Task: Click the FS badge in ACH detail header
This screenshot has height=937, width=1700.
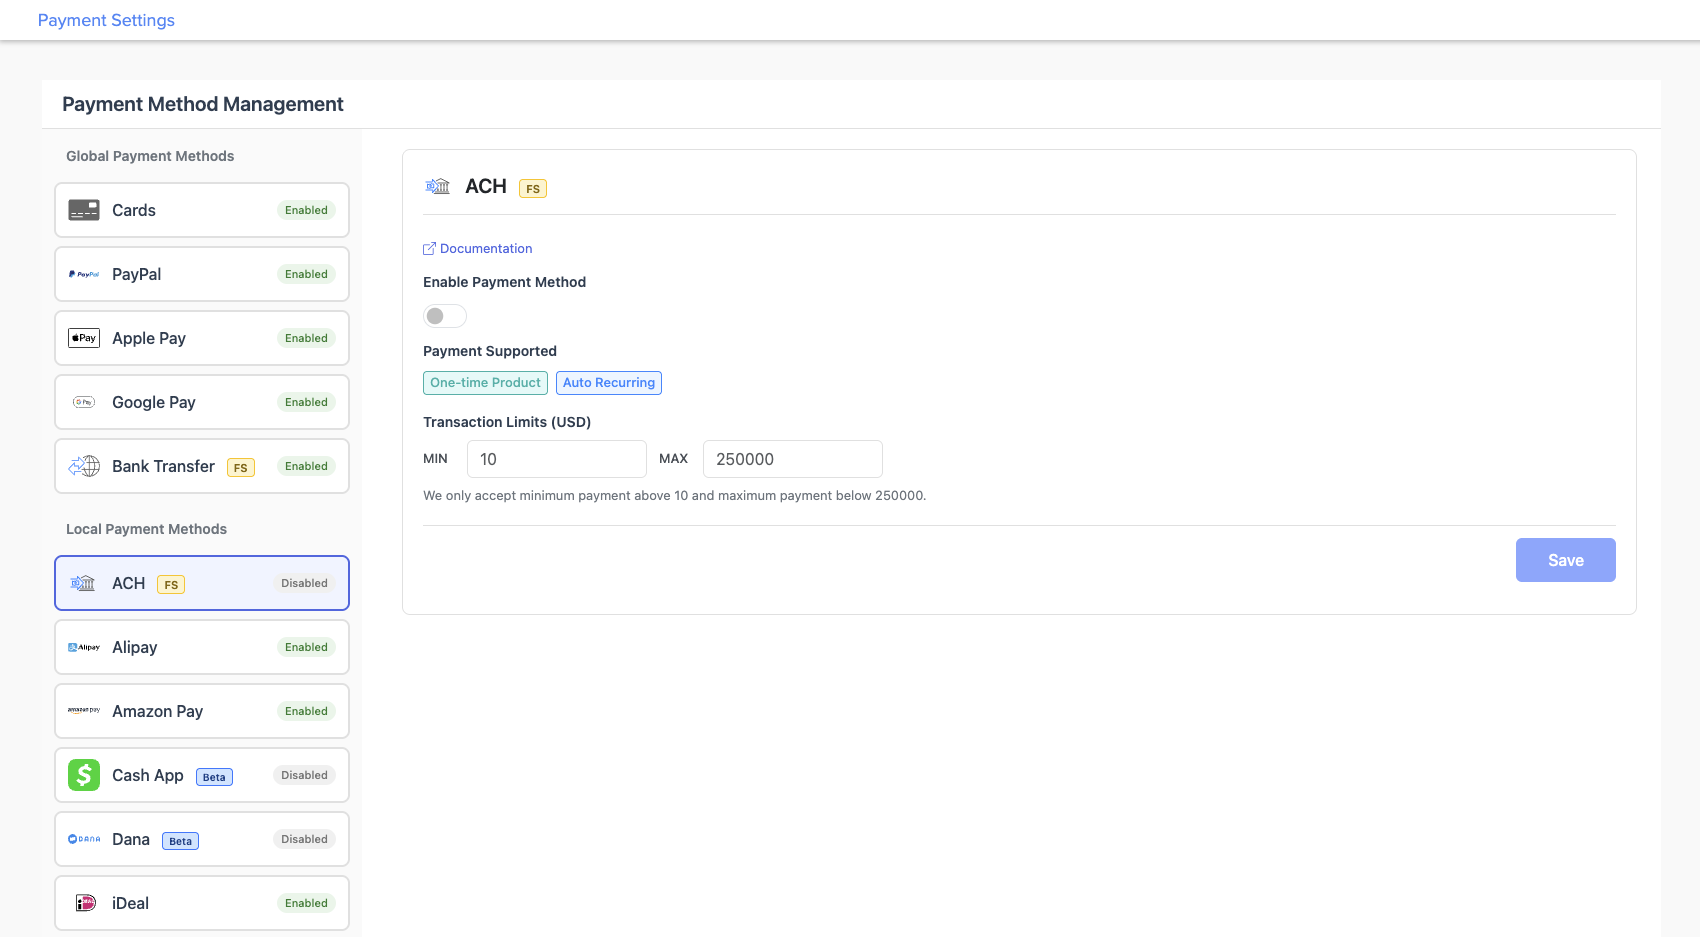Action: [x=533, y=188]
